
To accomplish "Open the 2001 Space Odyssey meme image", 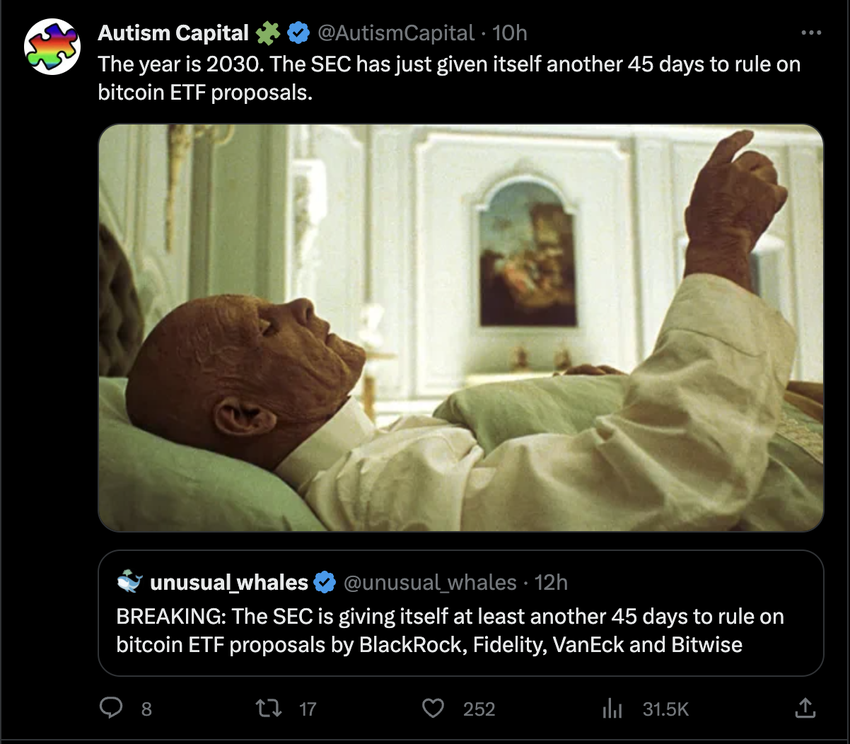I will coord(460,327).
